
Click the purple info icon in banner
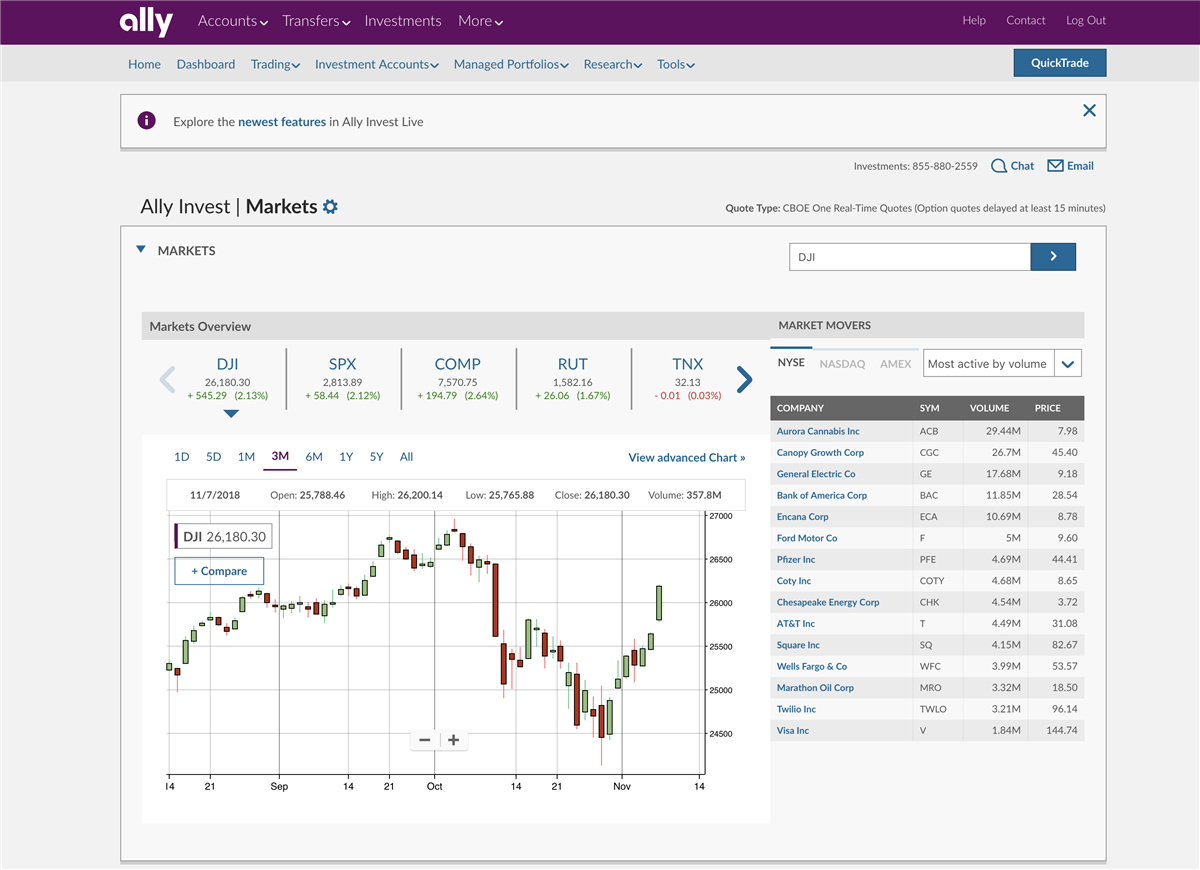tap(147, 121)
